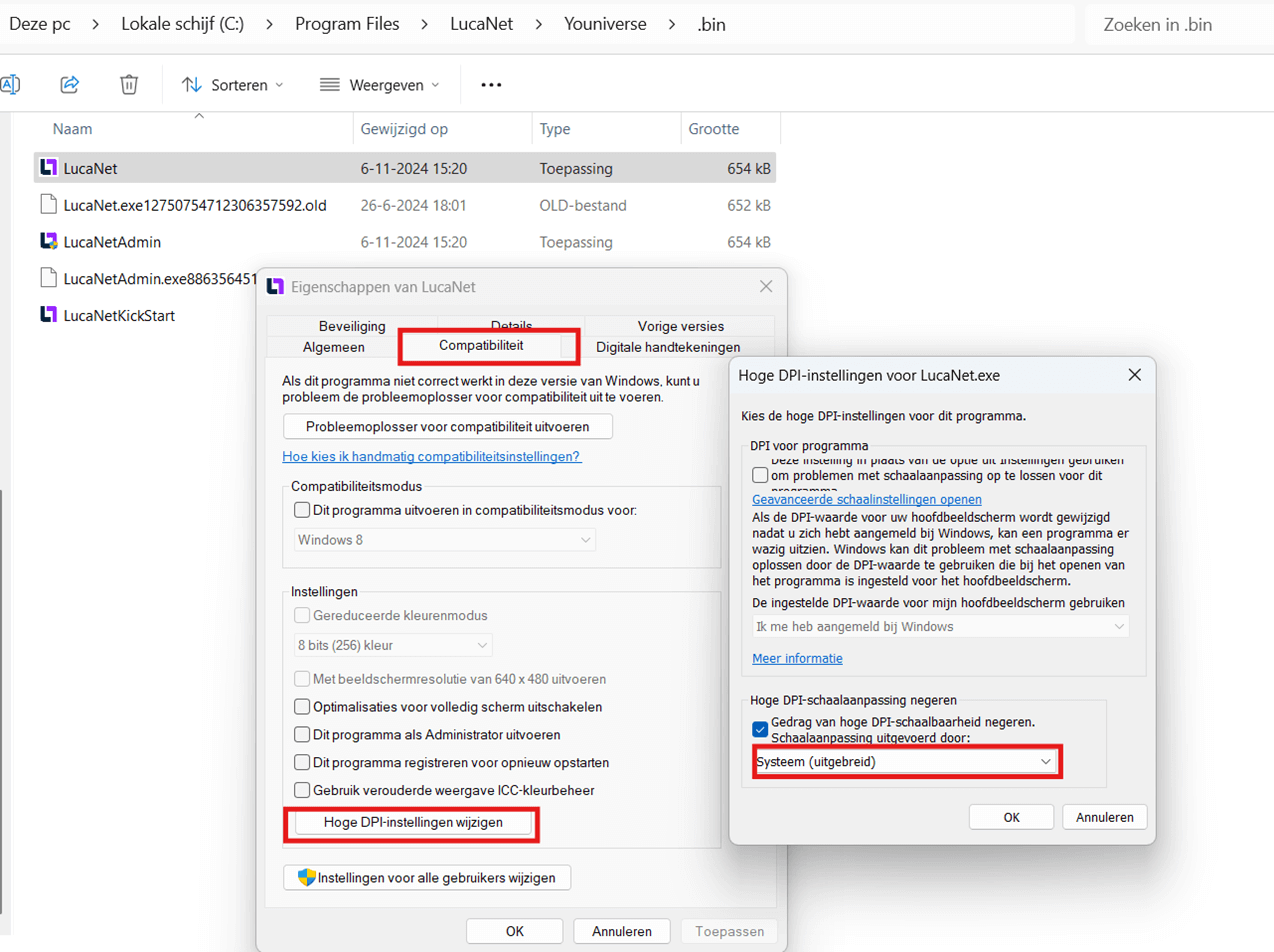Toggle Gereduceerde kleurenmodus checkbox
Screen dimensions: 1274x952
tap(302, 615)
